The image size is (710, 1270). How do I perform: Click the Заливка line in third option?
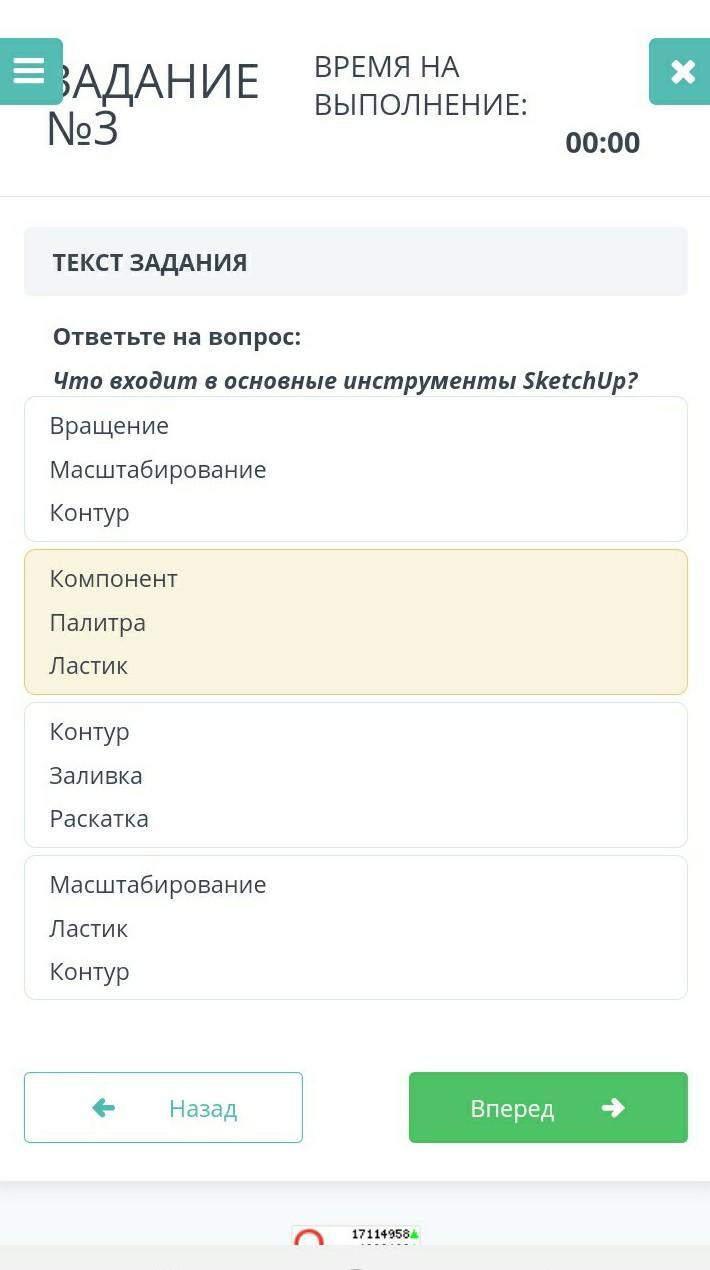96,775
